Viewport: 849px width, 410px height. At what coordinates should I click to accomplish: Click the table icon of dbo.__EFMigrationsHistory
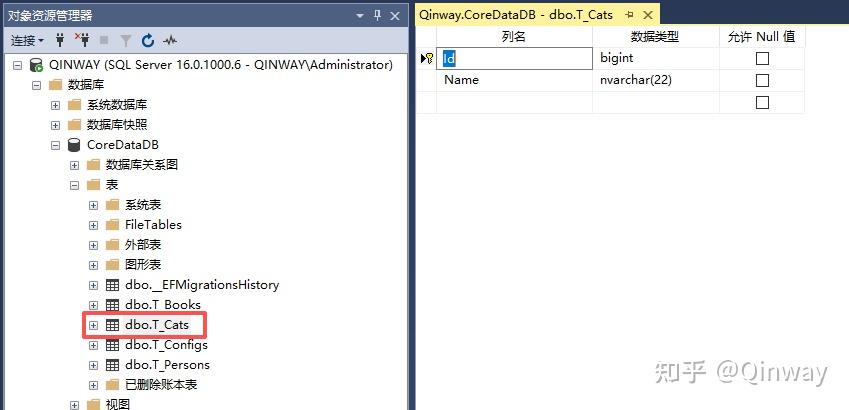click(x=112, y=285)
